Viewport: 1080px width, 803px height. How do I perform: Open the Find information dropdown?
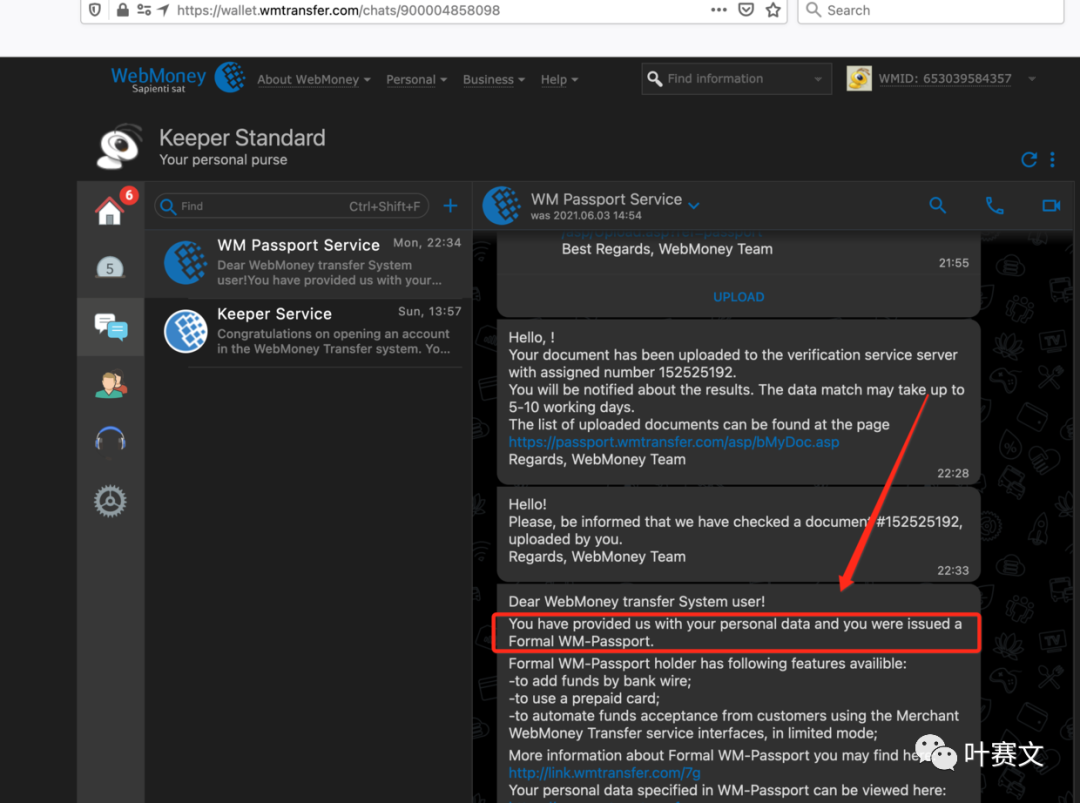click(818, 79)
